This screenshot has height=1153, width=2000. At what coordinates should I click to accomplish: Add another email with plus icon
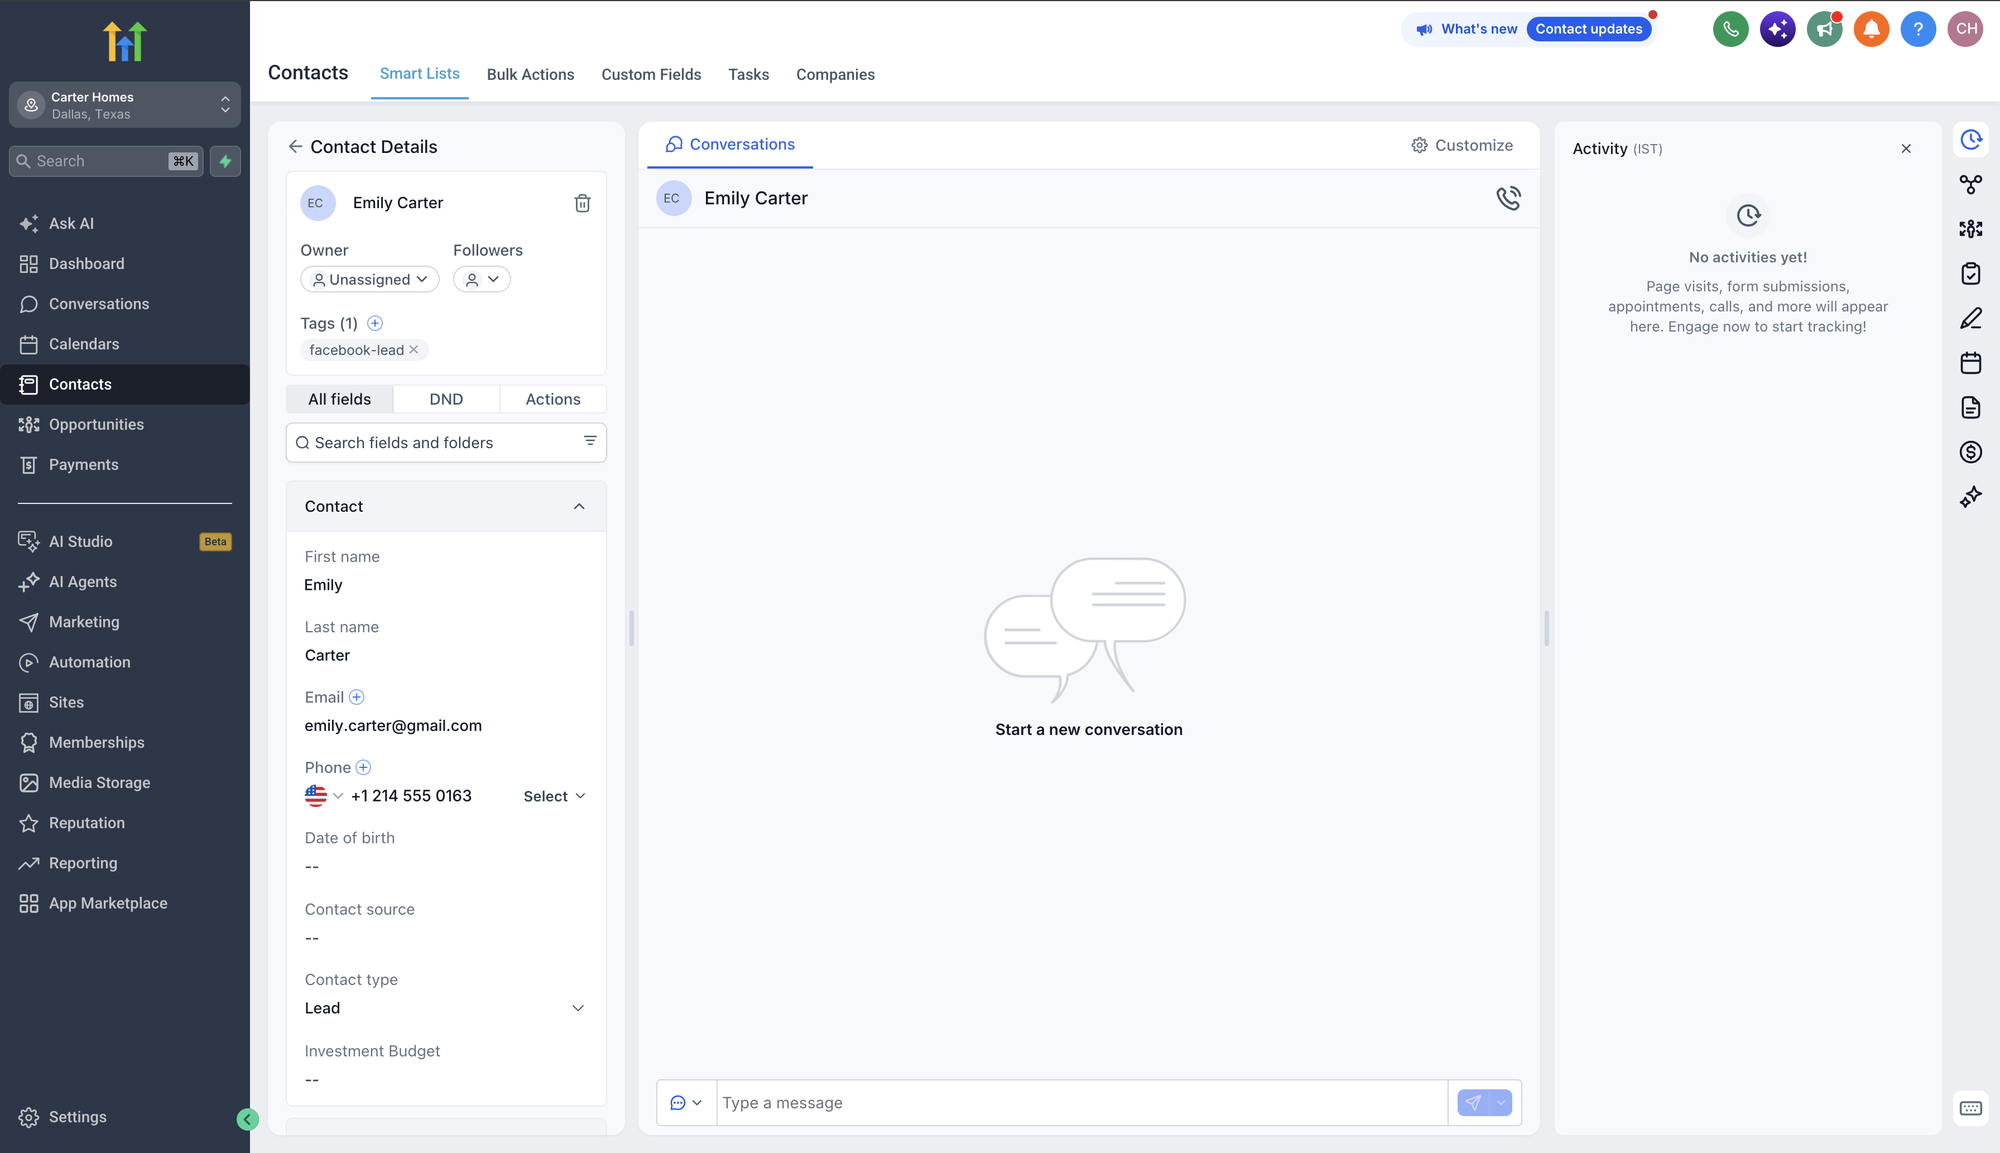356,697
